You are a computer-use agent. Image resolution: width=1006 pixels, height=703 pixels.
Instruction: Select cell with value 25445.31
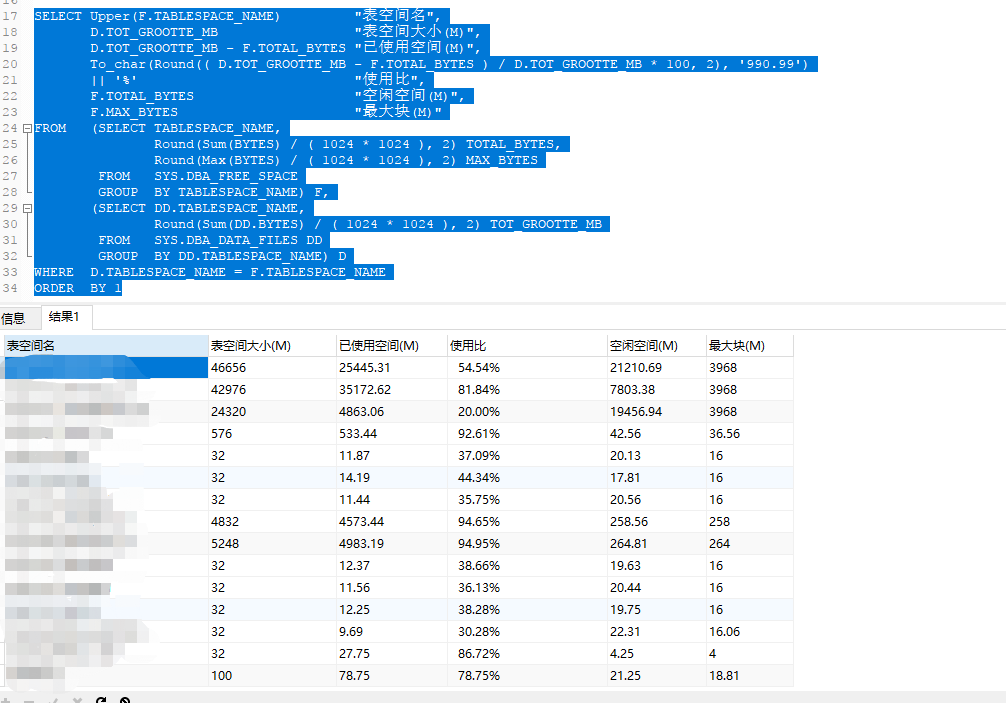(x=391, y=368)
